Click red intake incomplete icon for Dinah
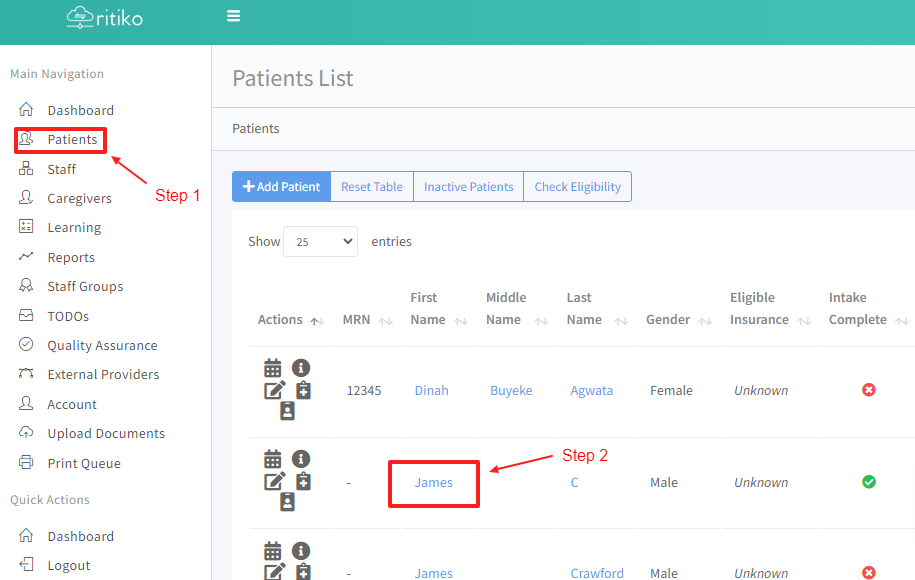Viewport: 915px width, 580px height. (x=869, y=390)
